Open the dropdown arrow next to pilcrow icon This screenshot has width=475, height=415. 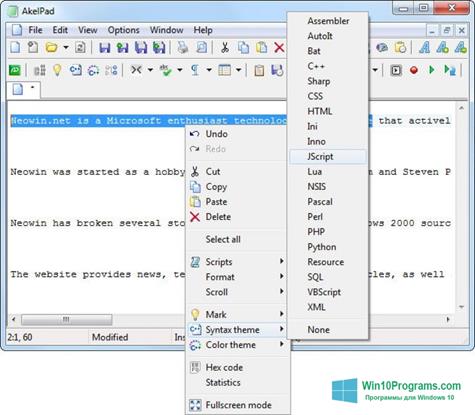click(209, 70)
